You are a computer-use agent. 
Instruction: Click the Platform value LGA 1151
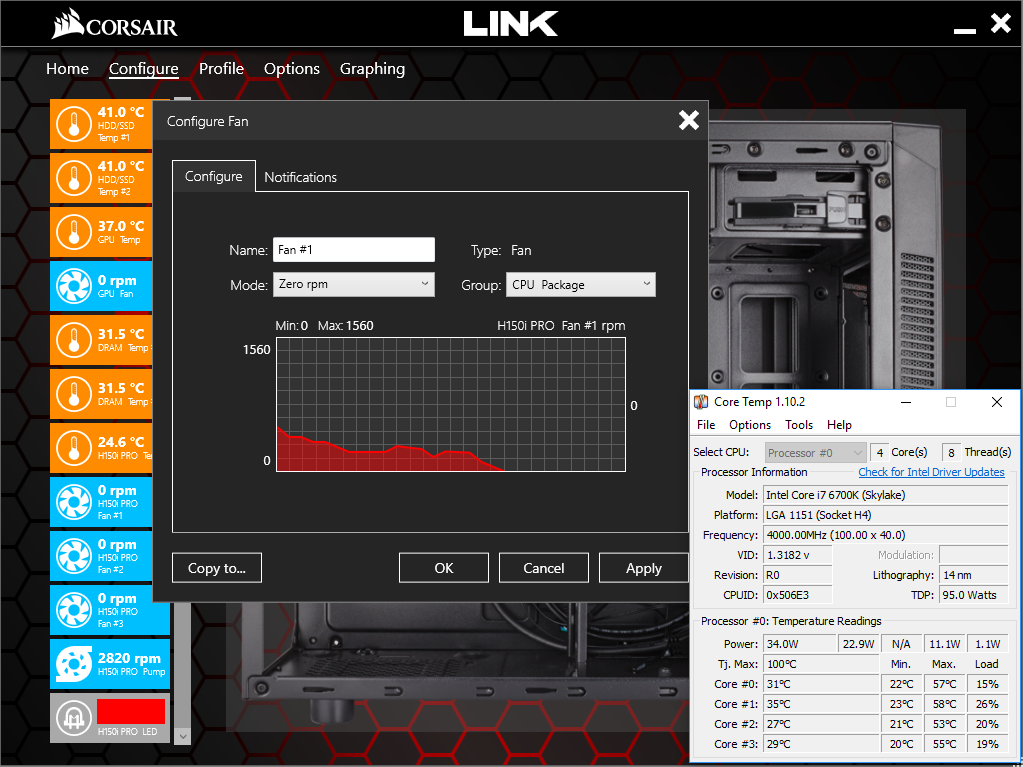(x=885, y=515)
